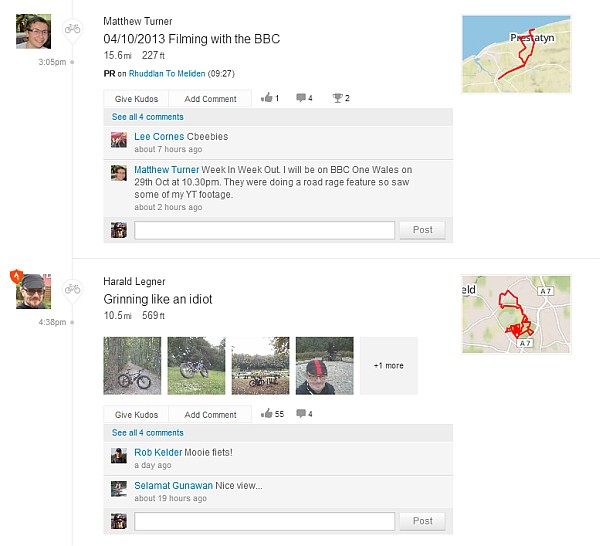Open the Prestatyn route map thumbnail
Screen dimensions: 600x546
(516, 54)
